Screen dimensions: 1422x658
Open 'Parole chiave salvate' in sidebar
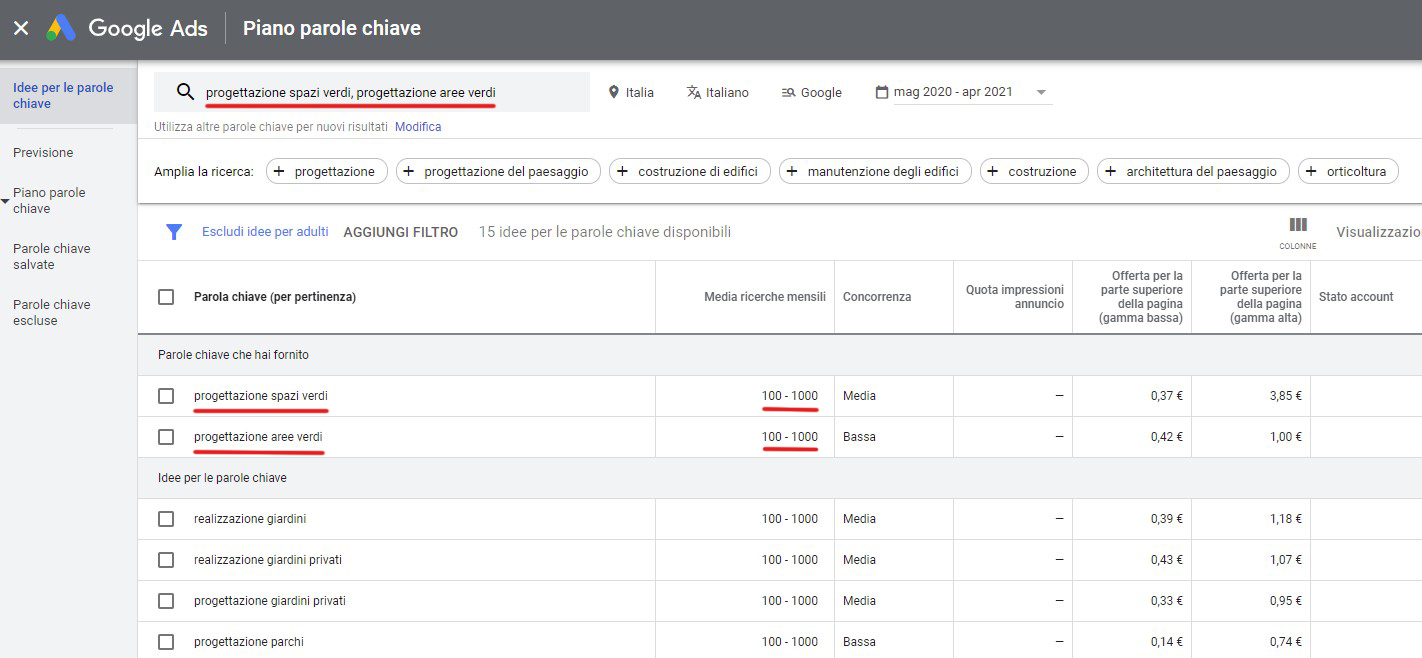(x=52, y=257)
